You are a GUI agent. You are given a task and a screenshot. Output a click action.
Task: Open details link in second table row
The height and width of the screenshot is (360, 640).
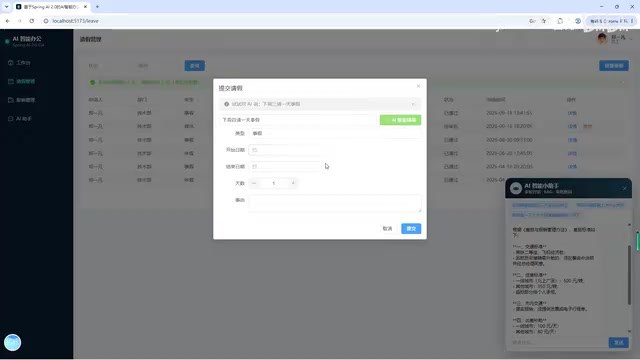572,127
